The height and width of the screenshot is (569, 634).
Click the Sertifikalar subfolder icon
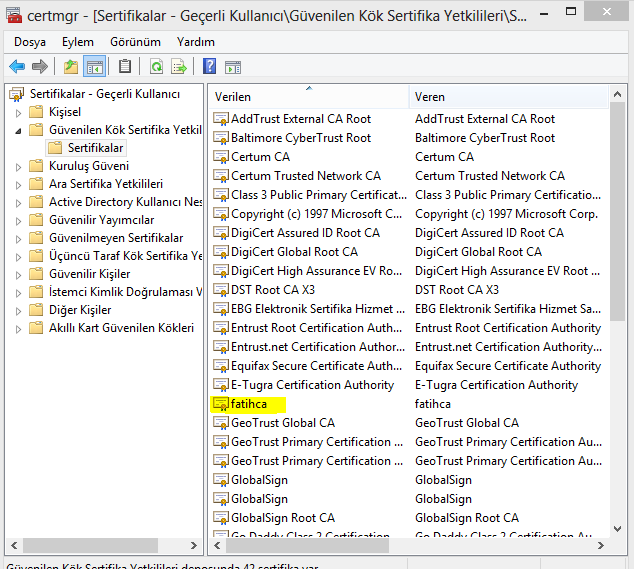[x=55, y=148]
